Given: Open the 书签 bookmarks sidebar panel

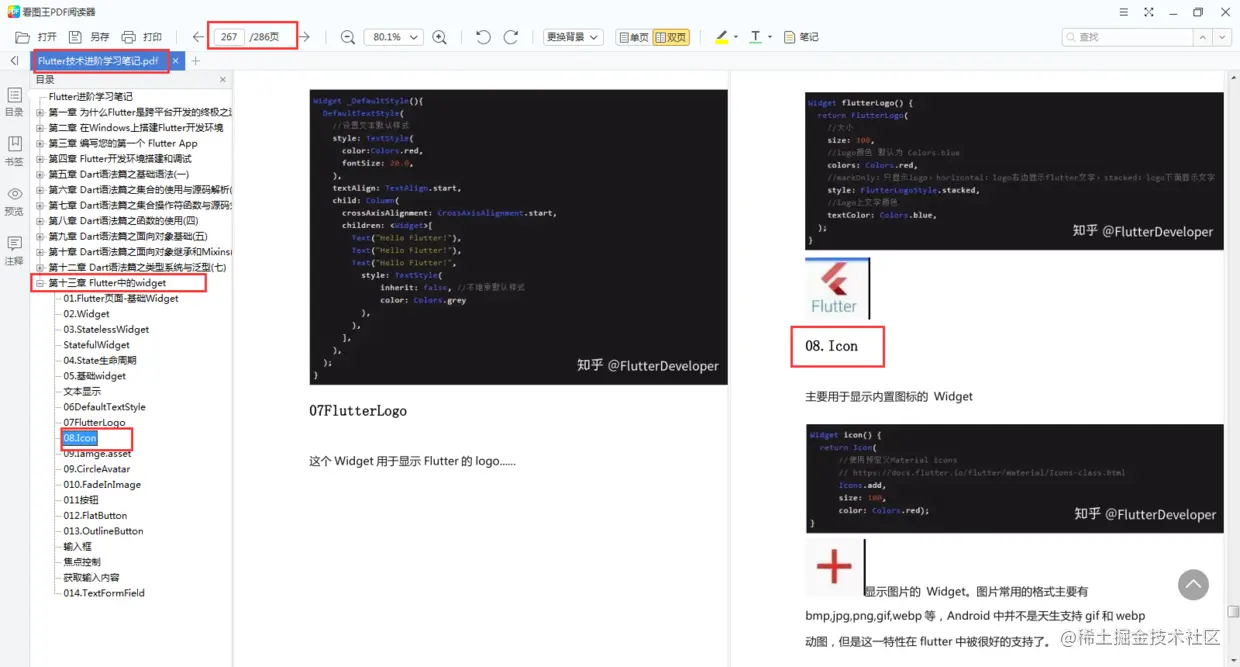Looking at the screenshot, I should click(x=14, y=151).
